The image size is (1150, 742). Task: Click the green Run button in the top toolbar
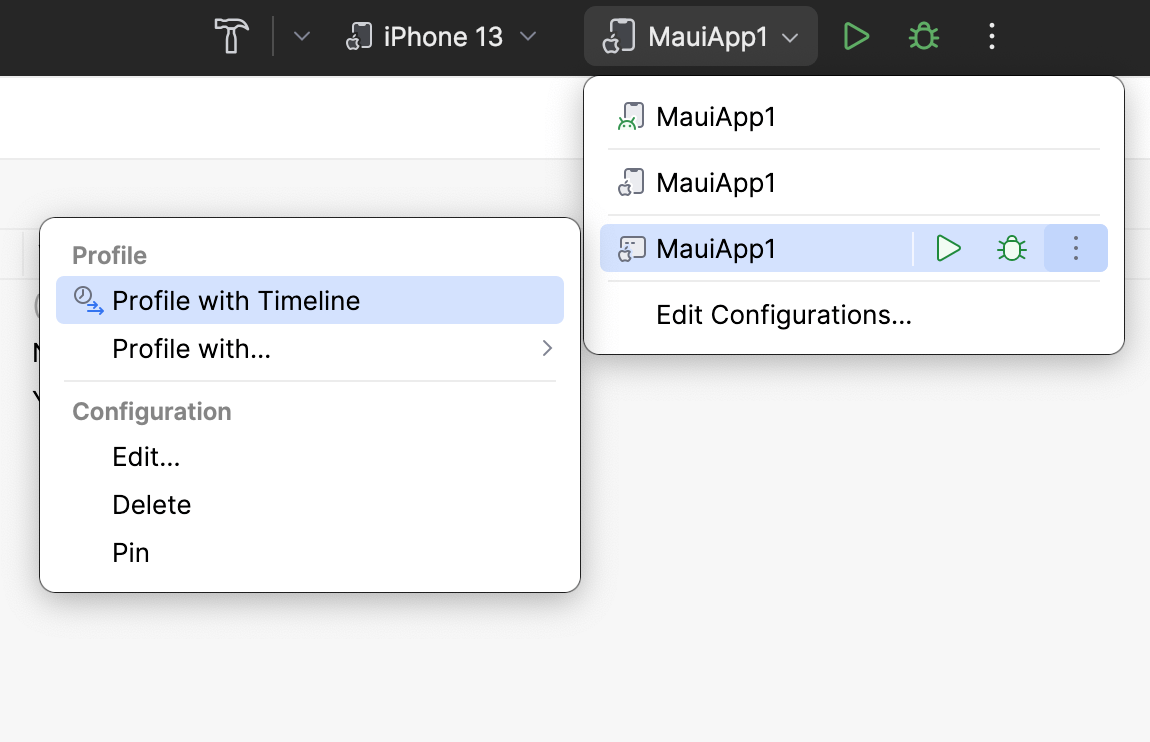point(856,38)
